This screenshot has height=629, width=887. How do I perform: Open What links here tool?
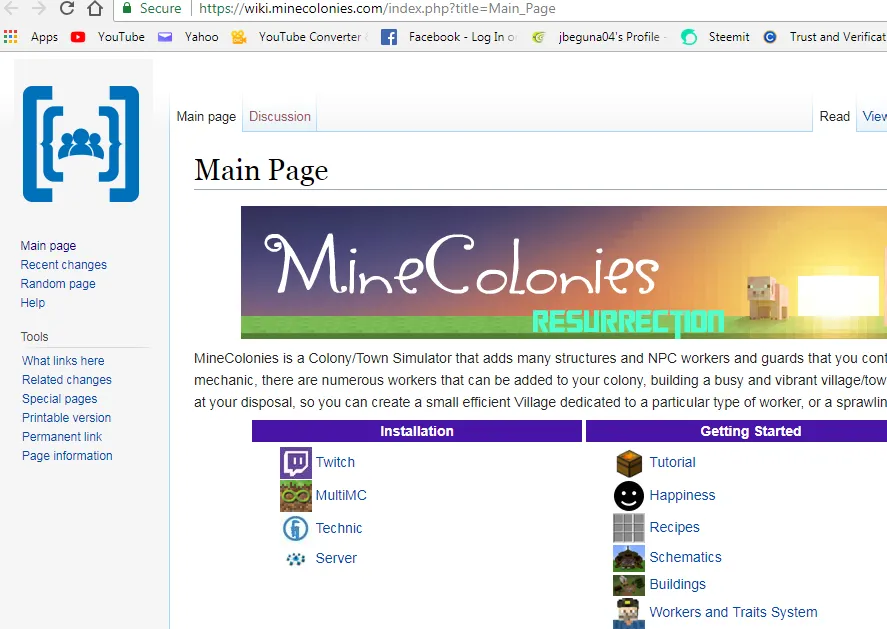pyautogui.click(x=63, y=361)
